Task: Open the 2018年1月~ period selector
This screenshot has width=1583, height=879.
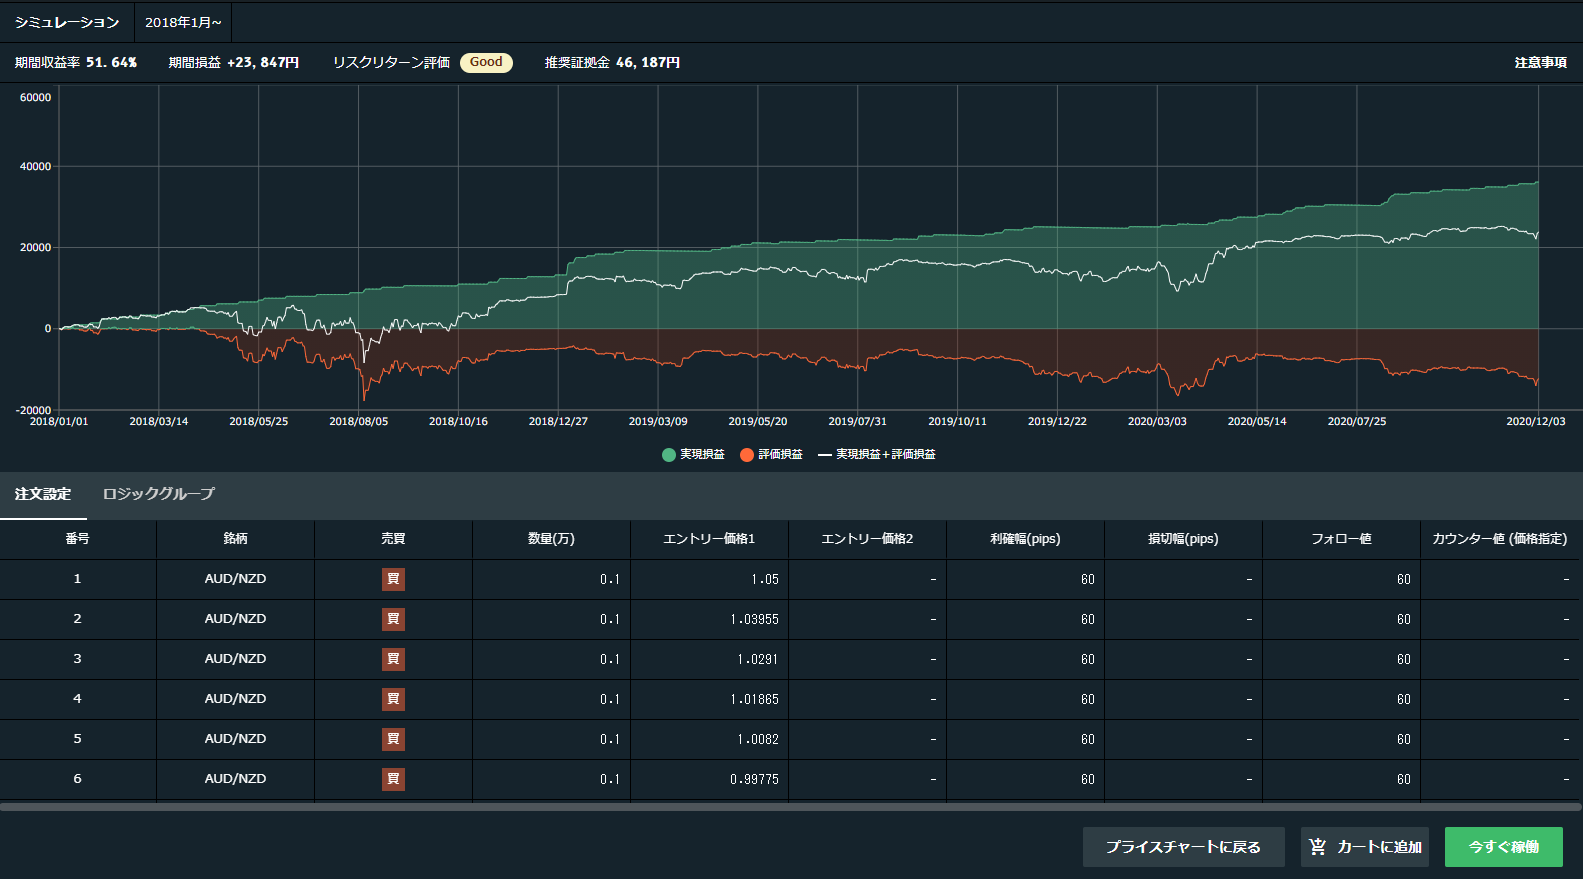Action: click(x=183, y=22)
